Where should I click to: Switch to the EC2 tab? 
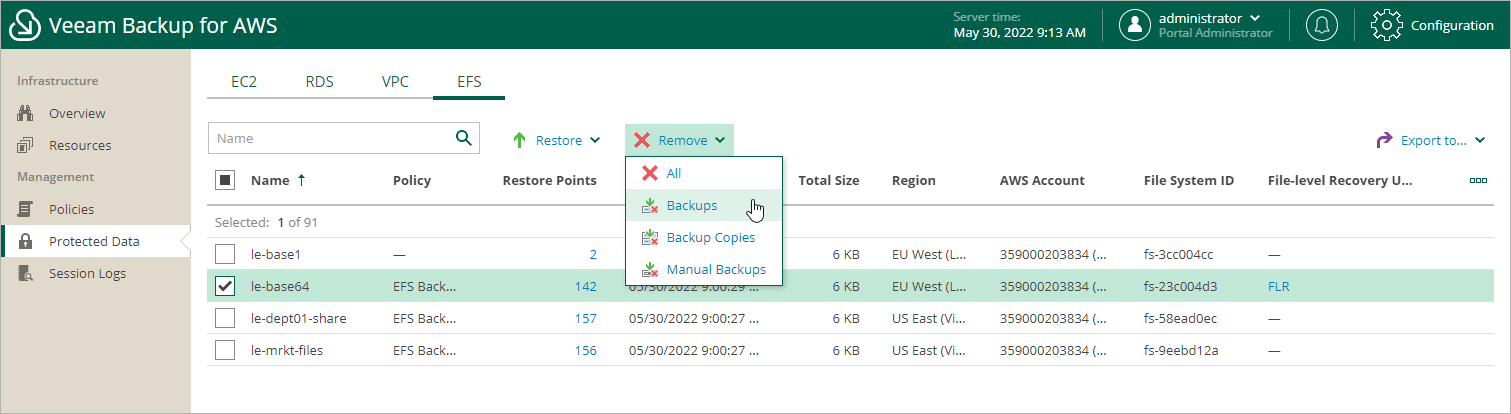244,82
